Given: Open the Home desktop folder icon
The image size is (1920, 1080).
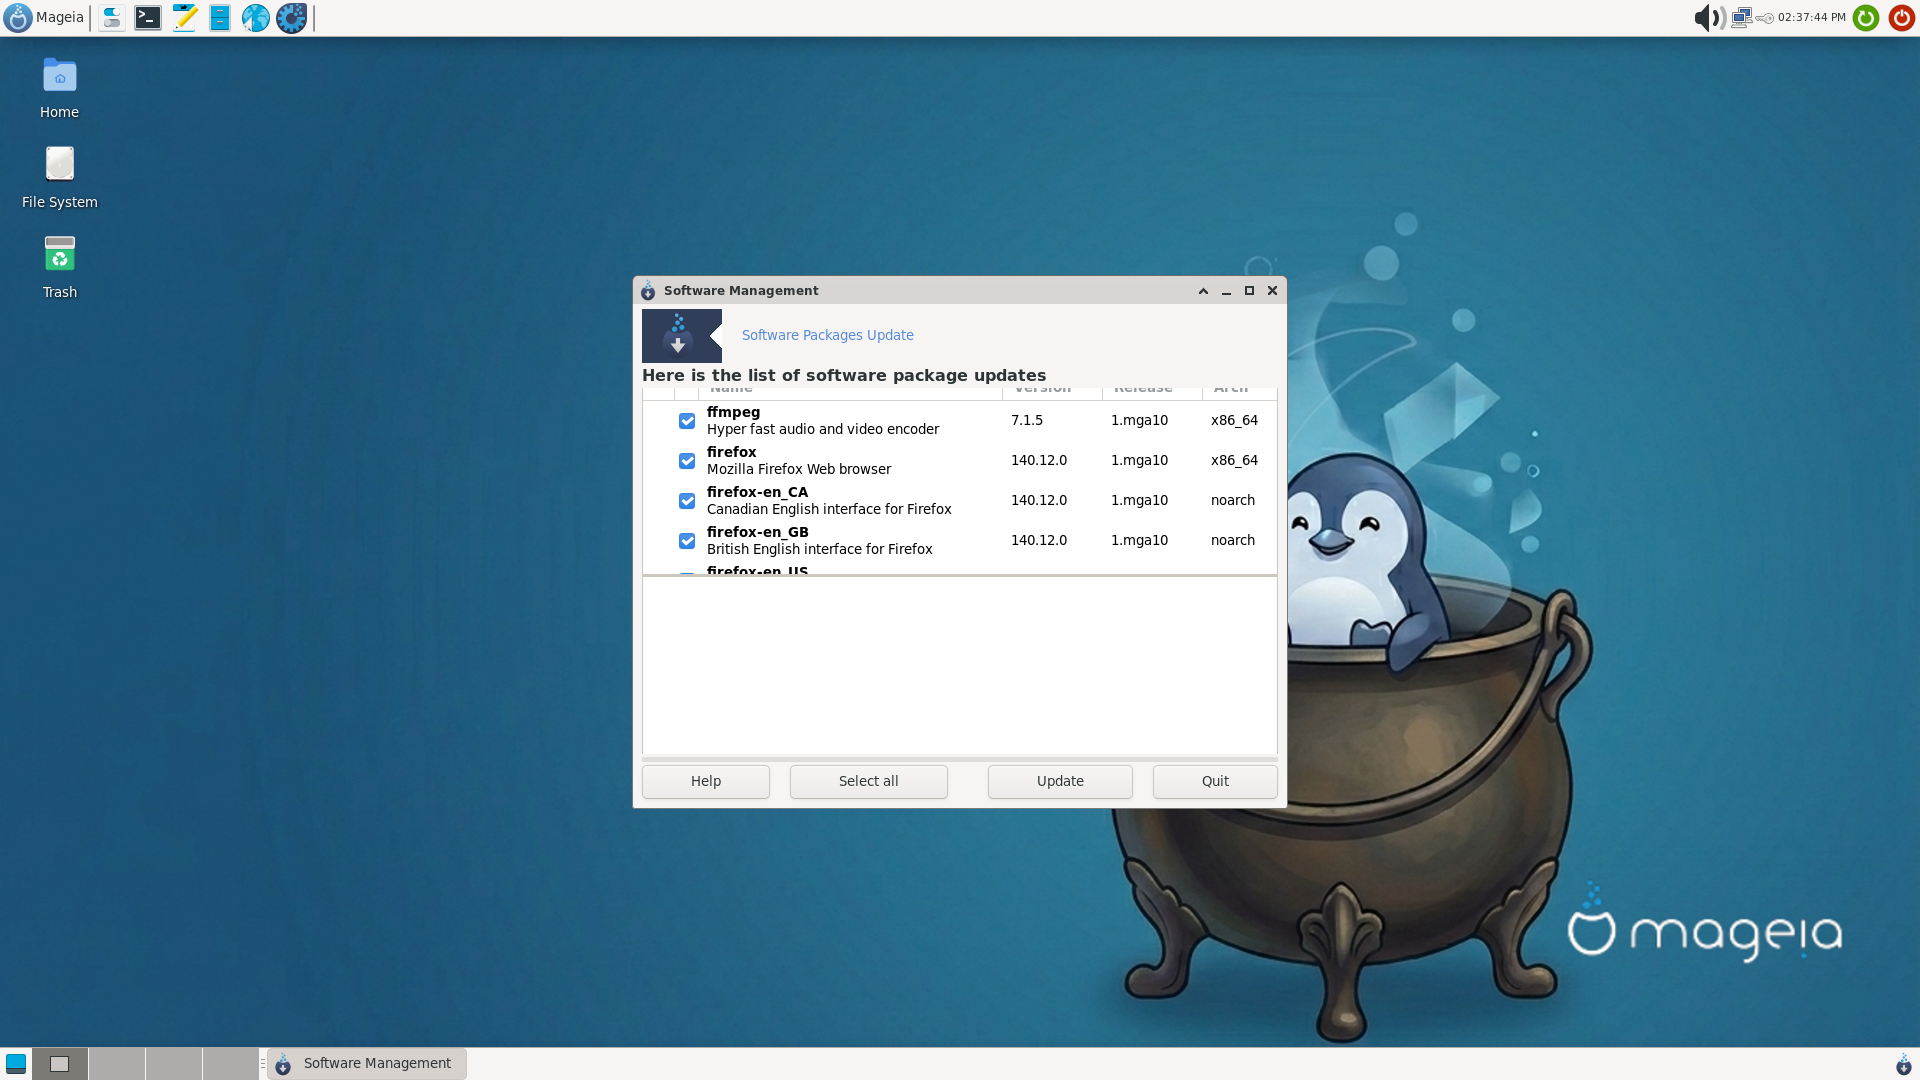Looking at the screenshot, I should 60,88.
